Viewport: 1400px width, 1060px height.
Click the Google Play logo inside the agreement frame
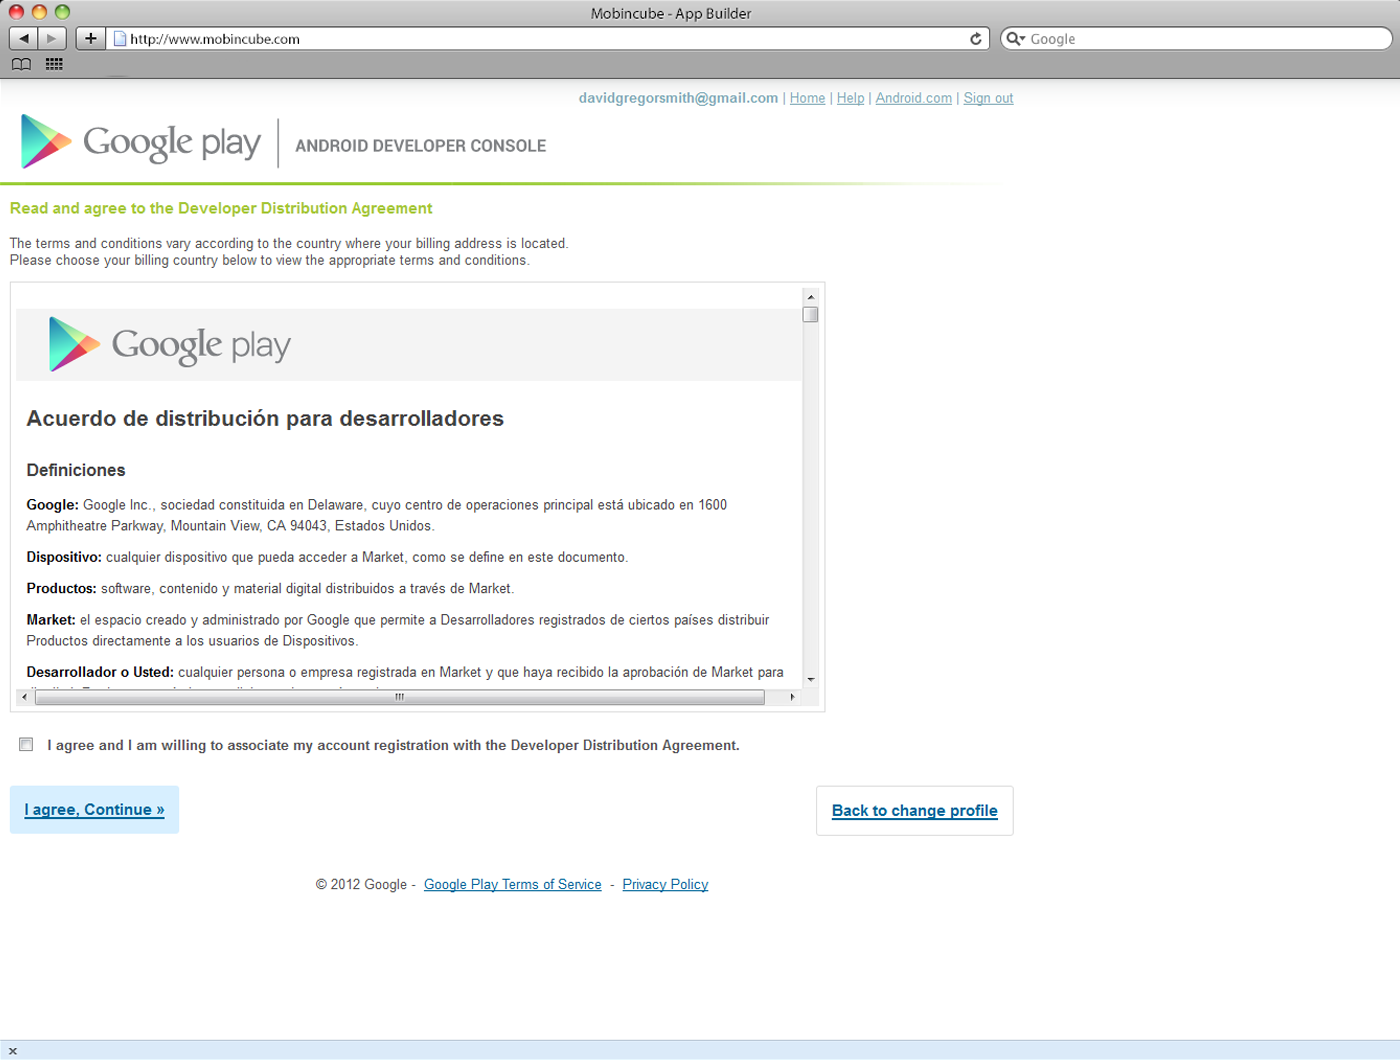coord(170,345)
